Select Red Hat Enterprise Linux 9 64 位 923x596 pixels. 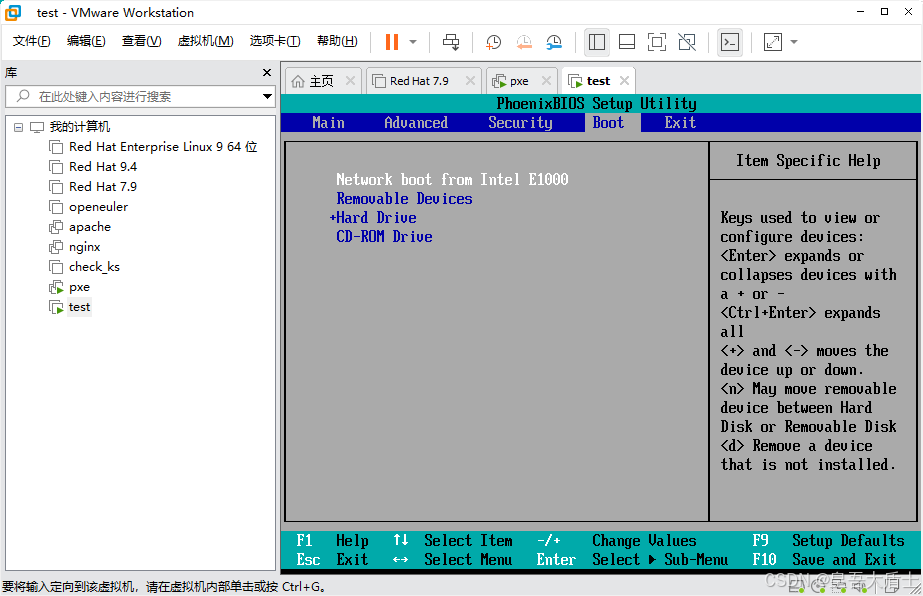[163, 147]
